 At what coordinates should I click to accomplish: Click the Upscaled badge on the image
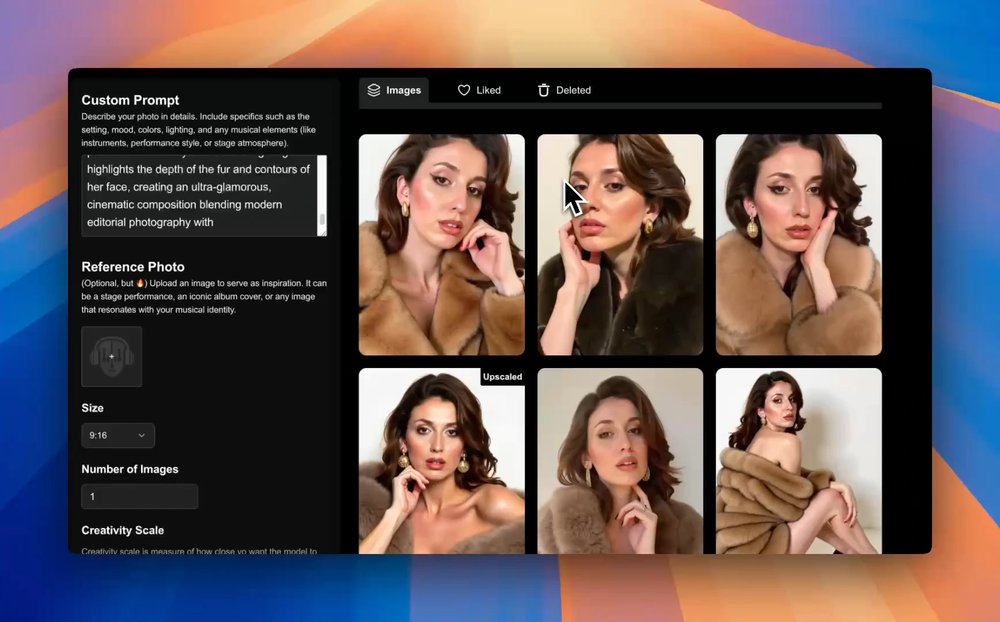(502, 377)
